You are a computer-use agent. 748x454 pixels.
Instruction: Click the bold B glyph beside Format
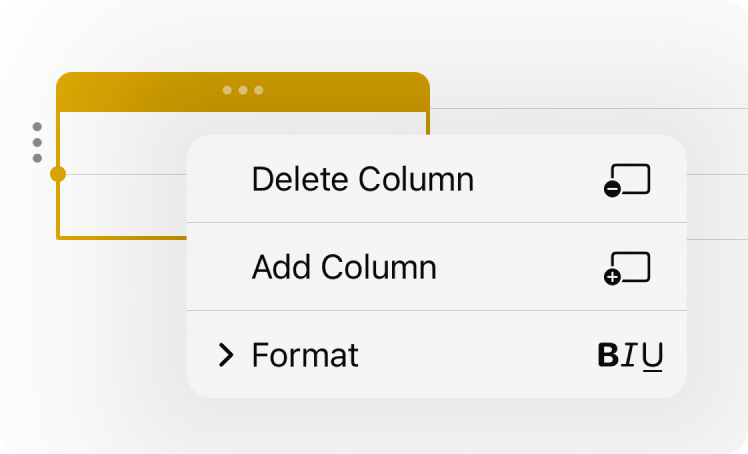608,355
